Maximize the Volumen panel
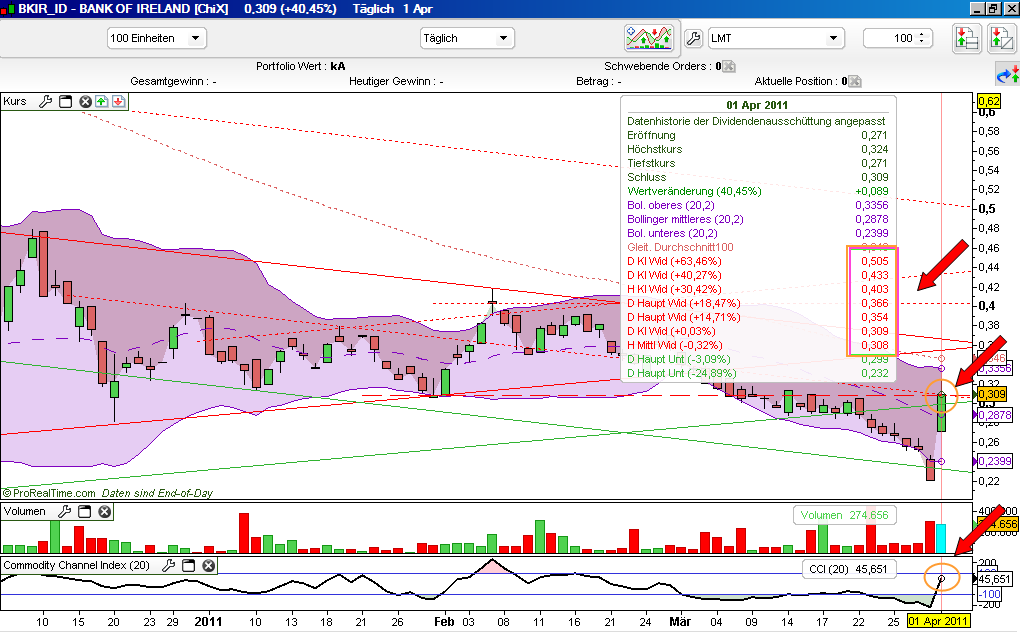The image size is (1020, 632). point(85,512)
